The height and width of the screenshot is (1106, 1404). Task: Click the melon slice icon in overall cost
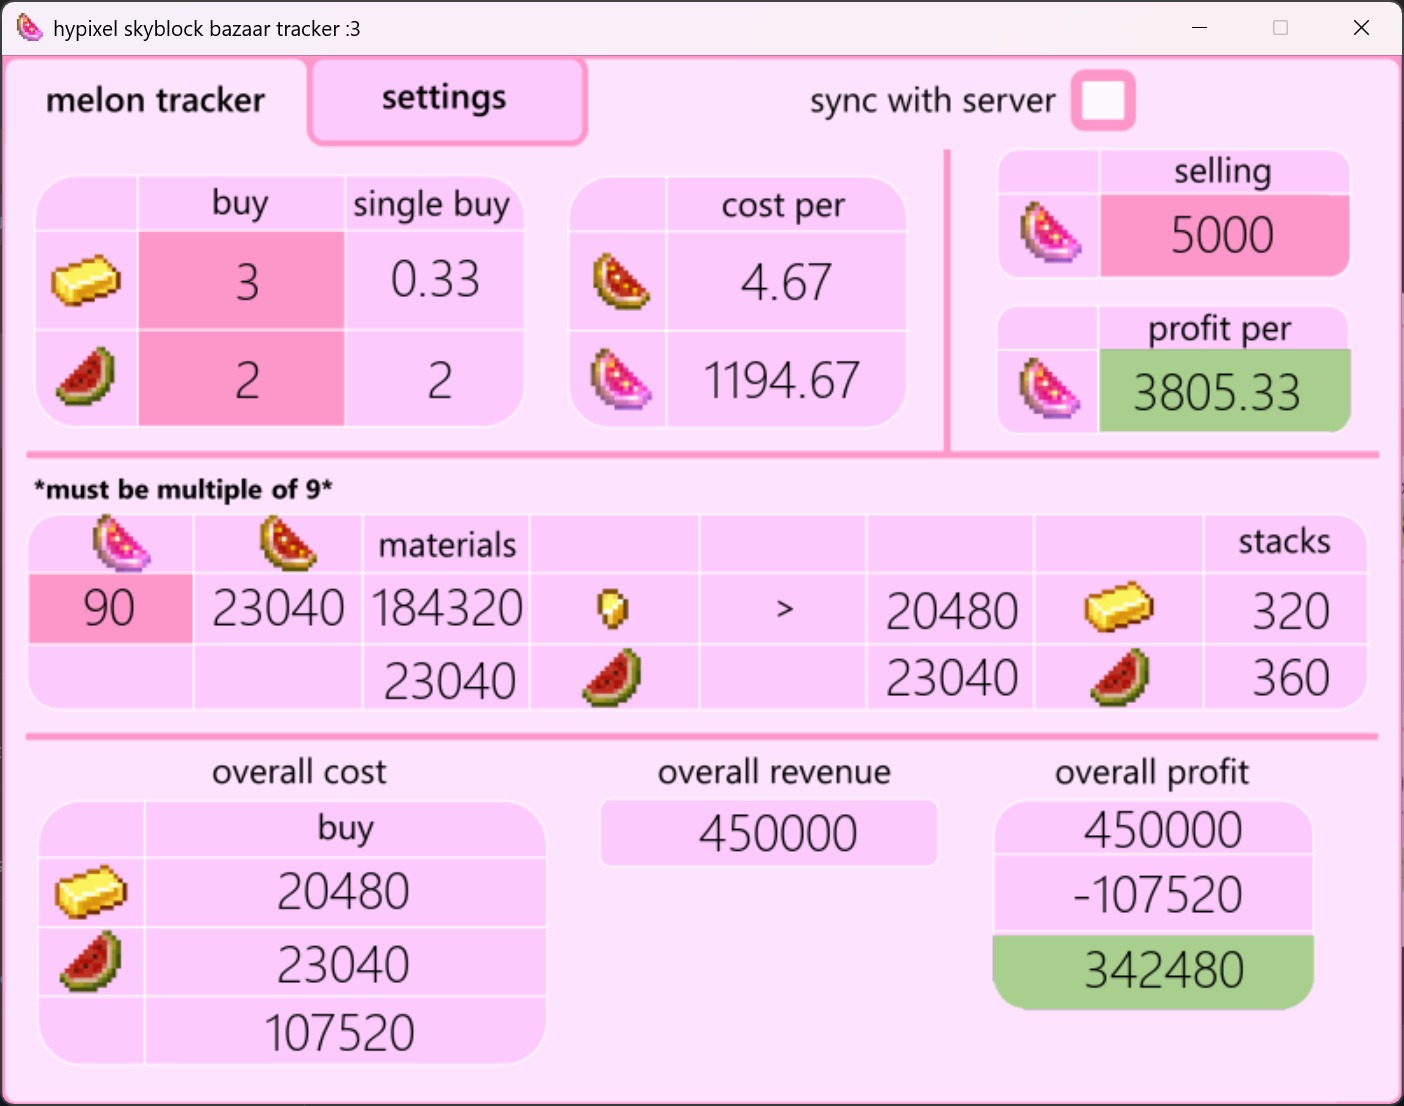91,962
